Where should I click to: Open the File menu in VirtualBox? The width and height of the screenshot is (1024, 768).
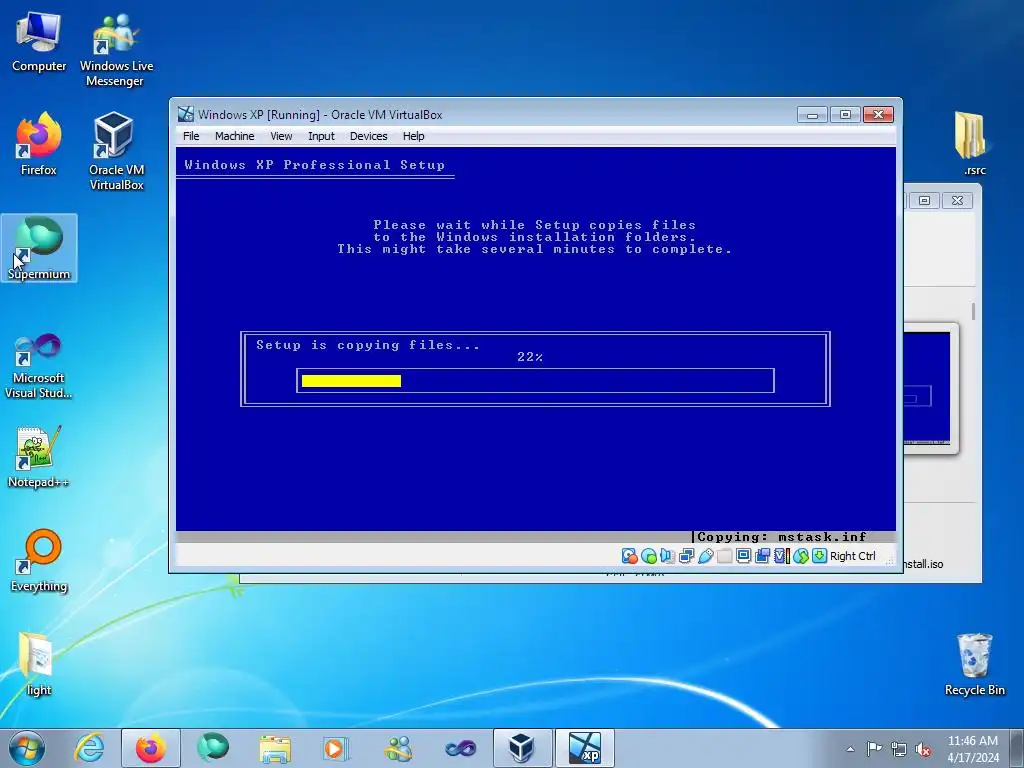click(x=191, y=136)
